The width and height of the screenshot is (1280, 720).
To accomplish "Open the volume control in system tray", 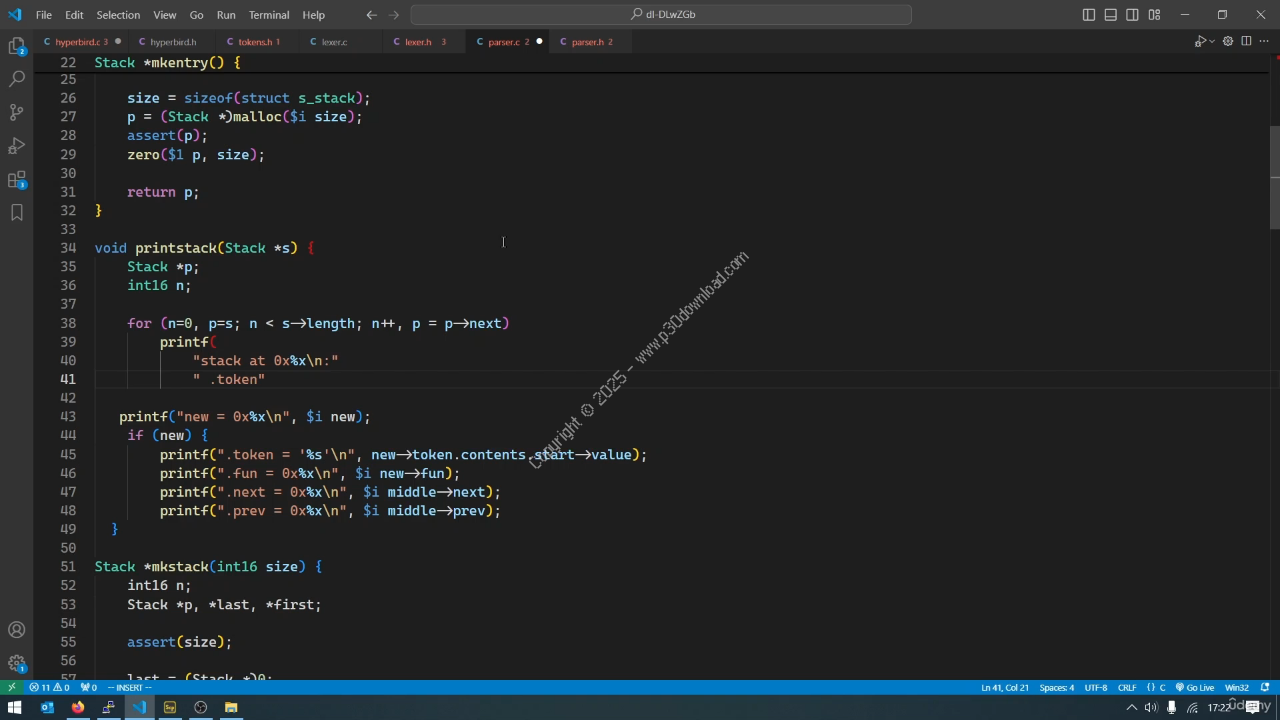I will pos(1151,708).
